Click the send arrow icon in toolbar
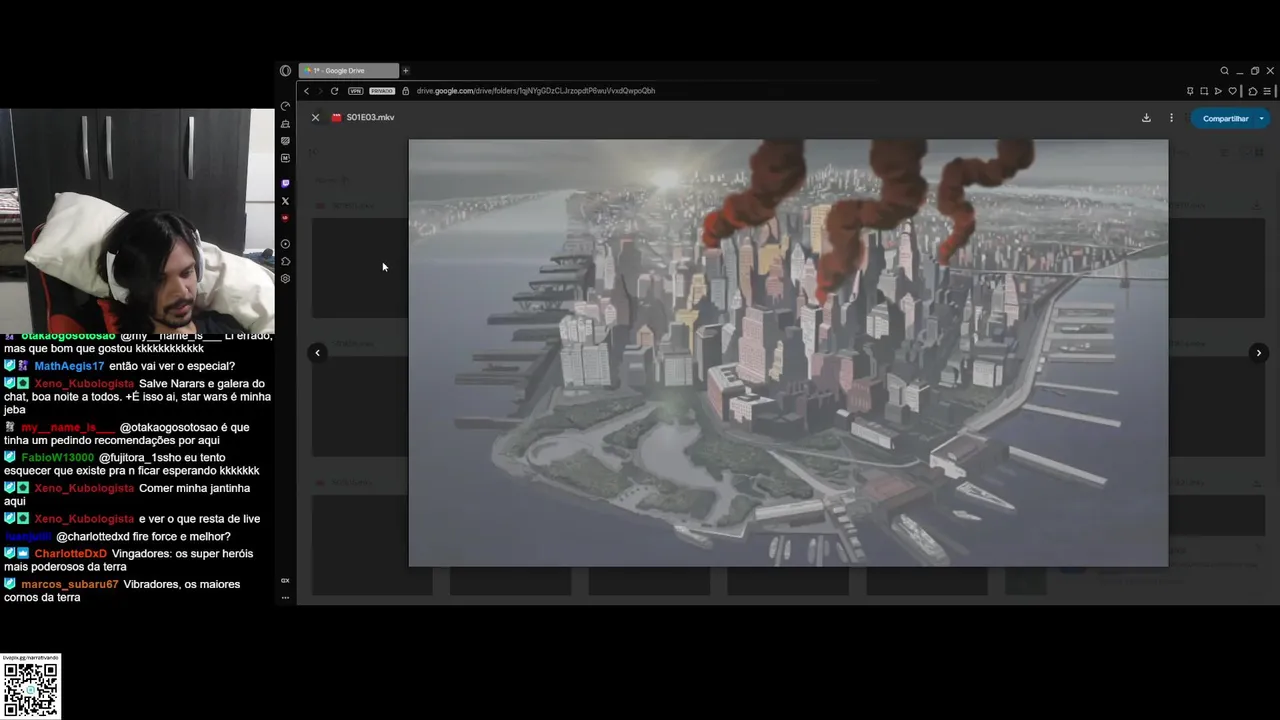The image size is (1280, 720). (1218, 91)
